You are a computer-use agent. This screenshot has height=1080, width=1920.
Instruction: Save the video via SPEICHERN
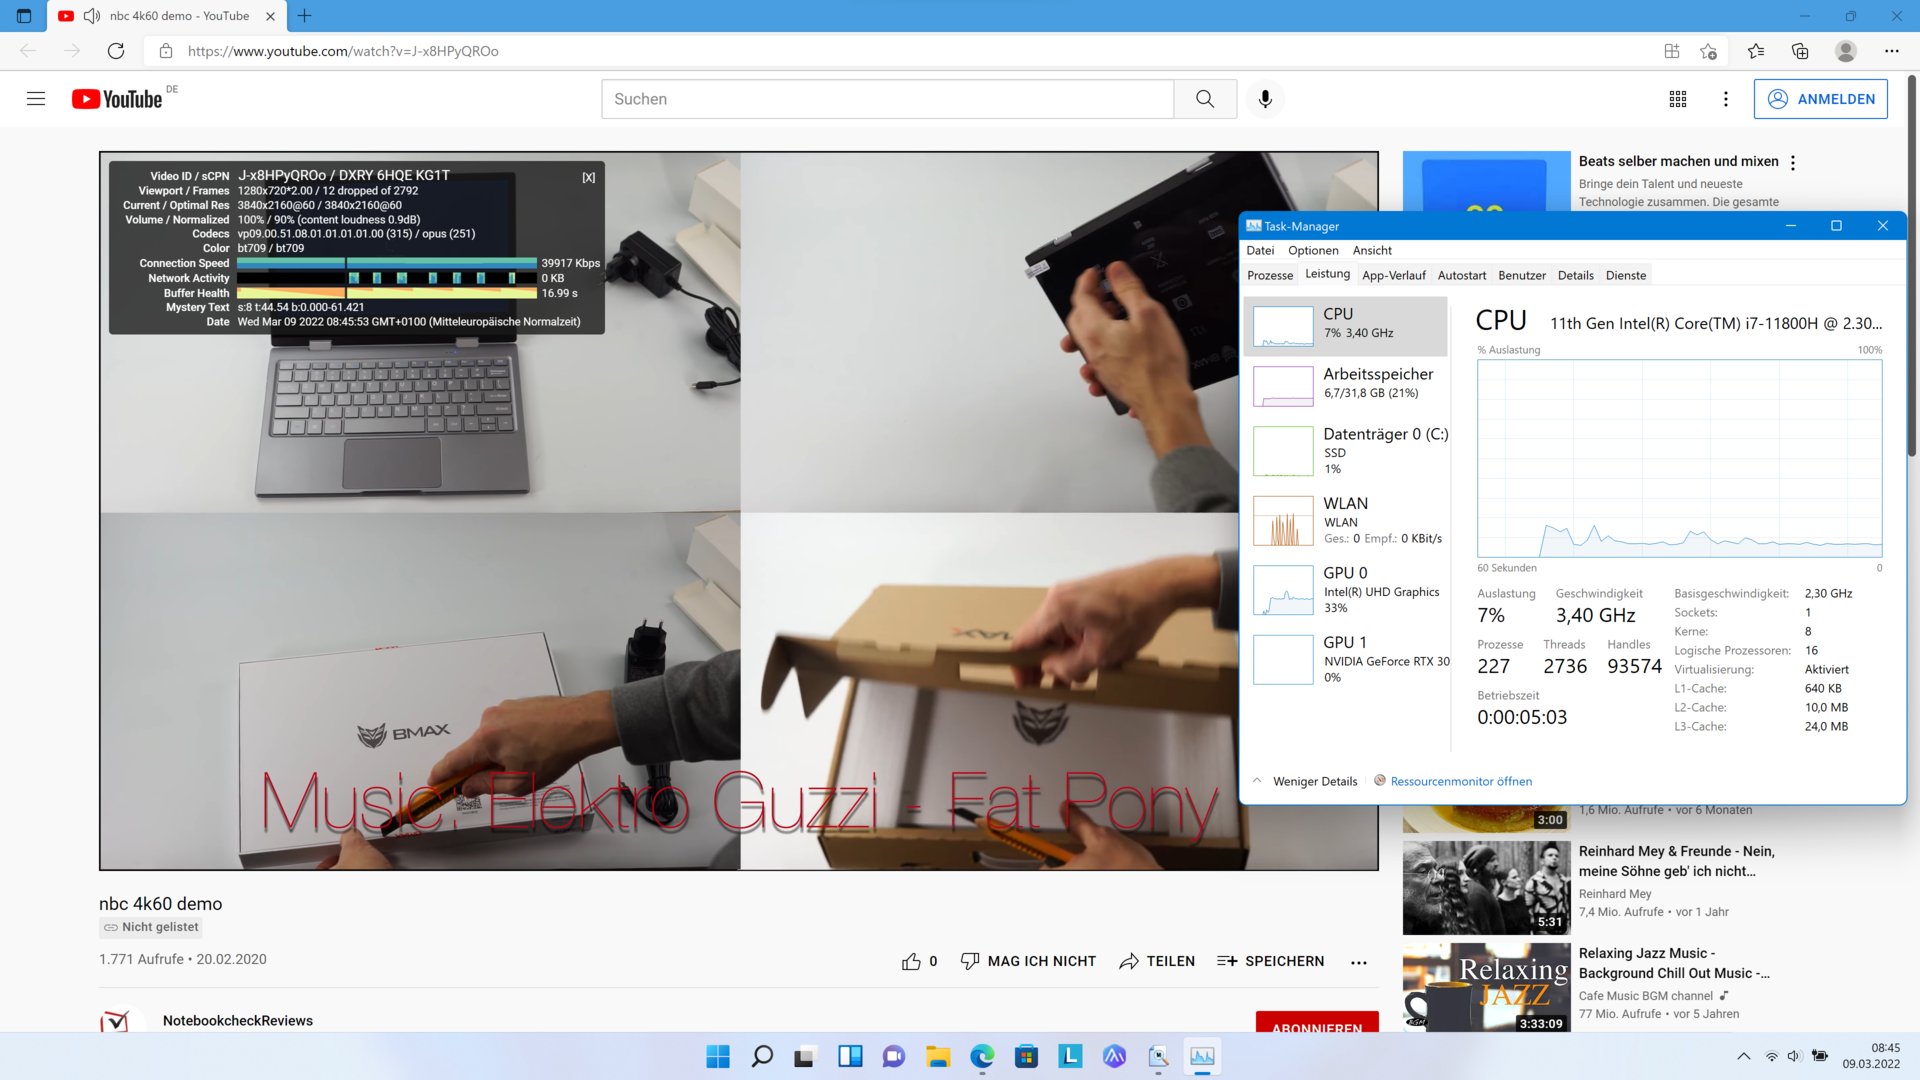[x=1270, y=961]
